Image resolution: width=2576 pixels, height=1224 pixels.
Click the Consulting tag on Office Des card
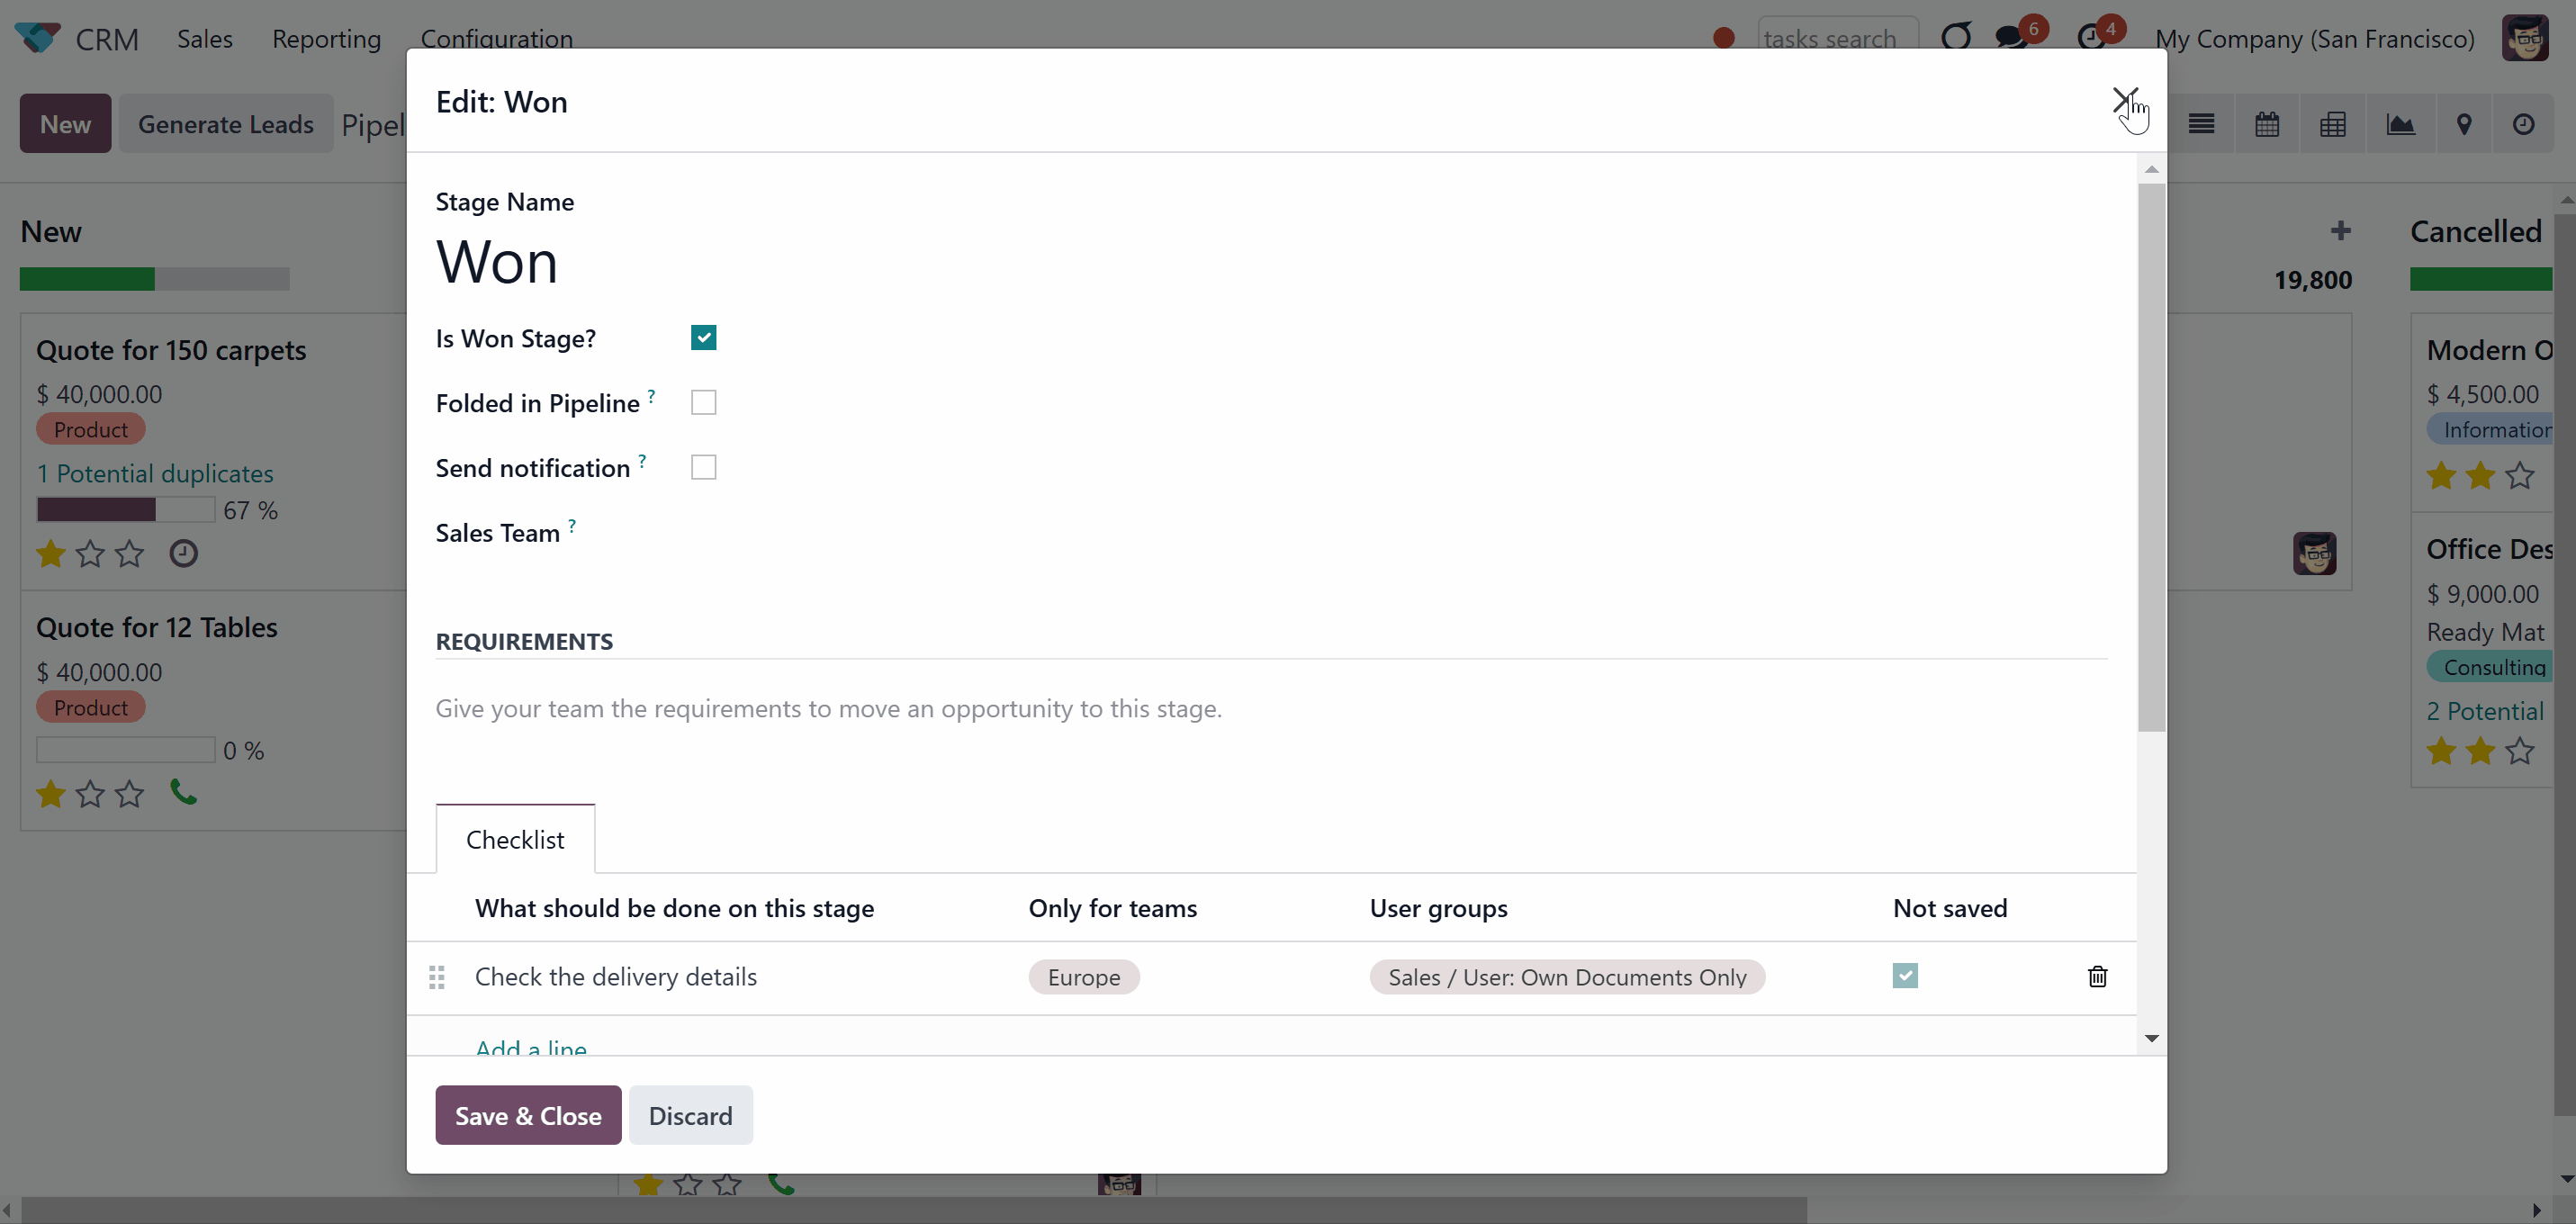click(x=2490, y=667)
